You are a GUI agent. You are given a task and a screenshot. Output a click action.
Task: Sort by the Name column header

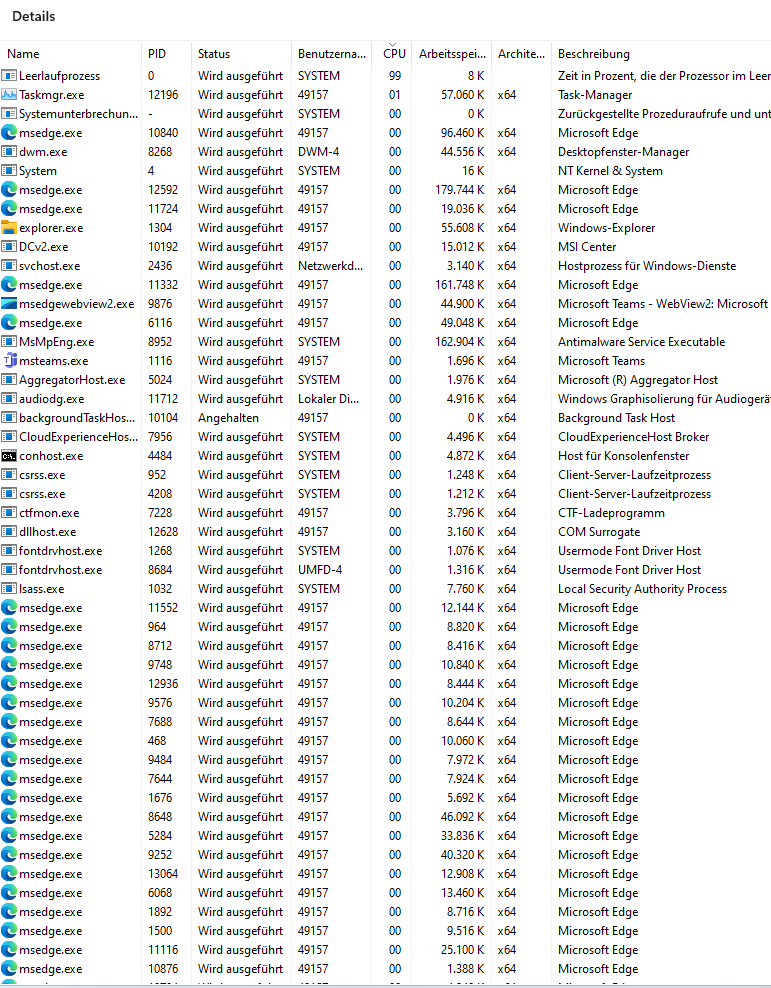click(71, 54)
